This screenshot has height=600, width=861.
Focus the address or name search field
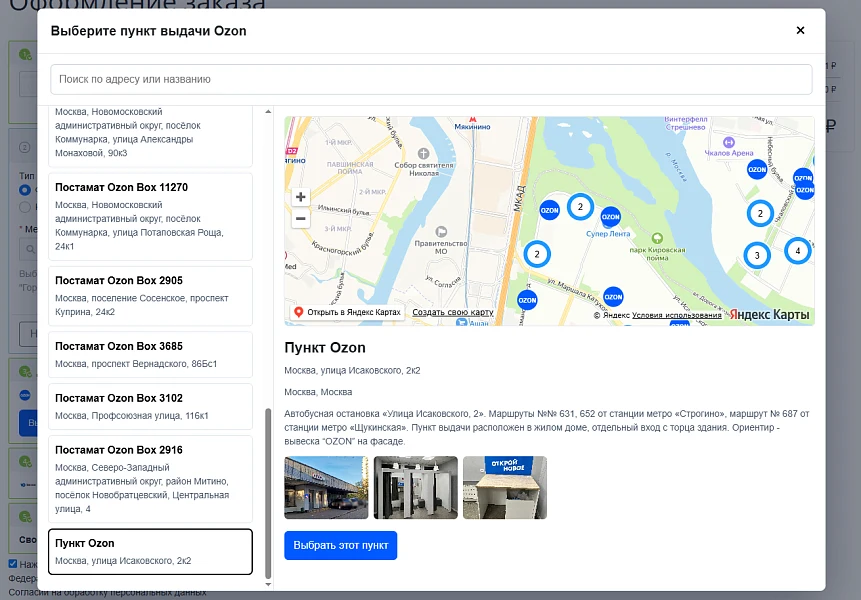click(431, 79)
